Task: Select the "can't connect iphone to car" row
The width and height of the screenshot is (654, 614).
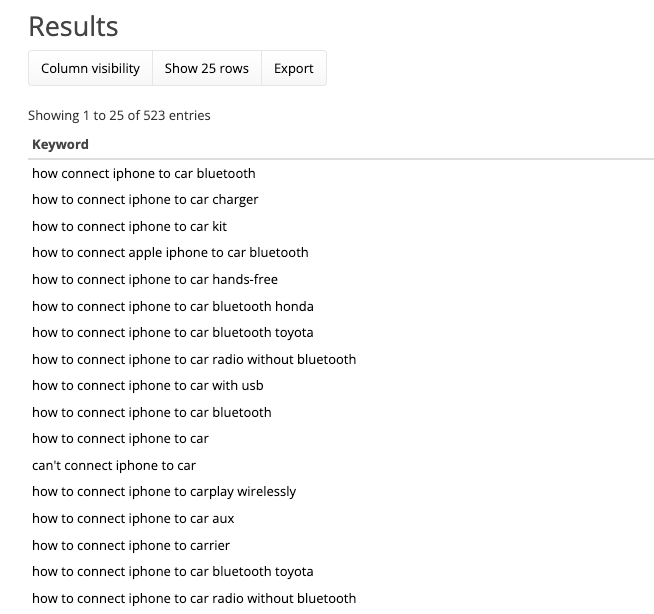Action: [x=114, y=465]
